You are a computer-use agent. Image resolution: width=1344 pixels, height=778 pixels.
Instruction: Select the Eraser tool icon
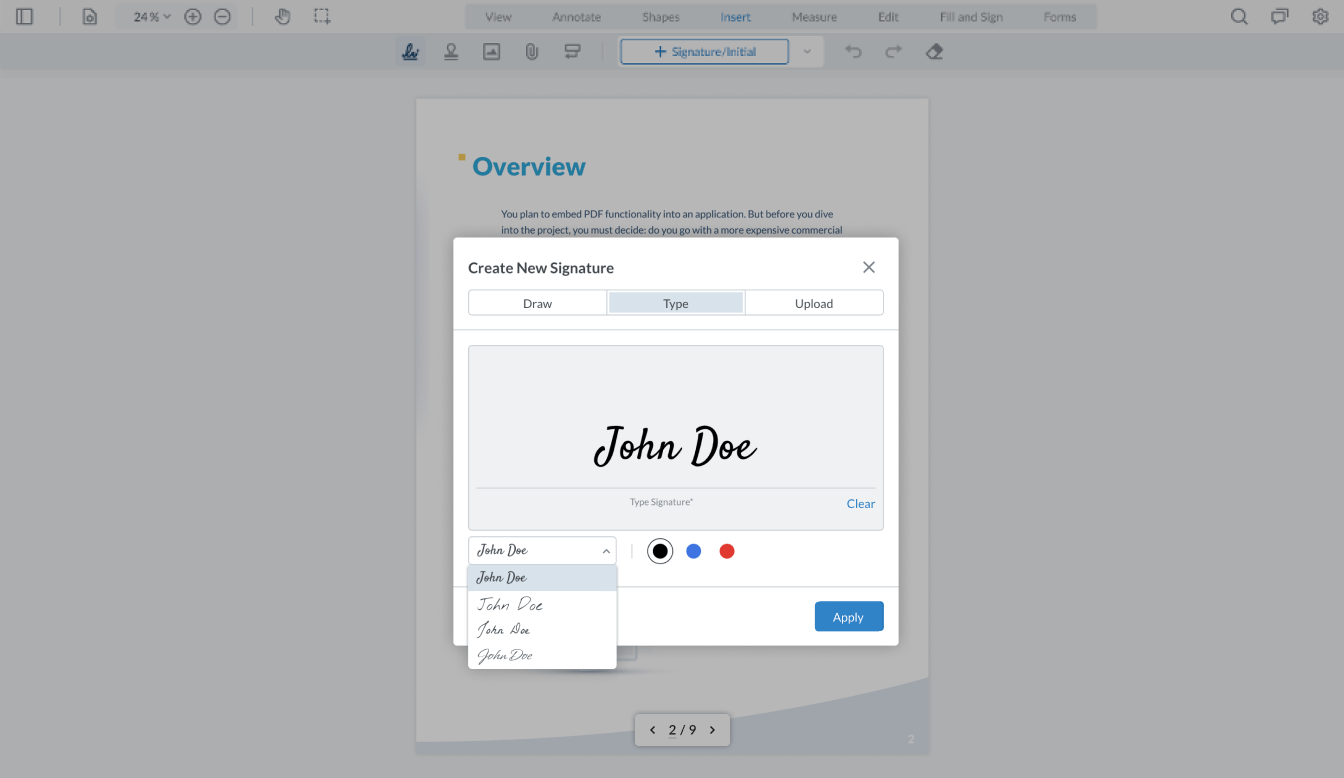(934, 52)
